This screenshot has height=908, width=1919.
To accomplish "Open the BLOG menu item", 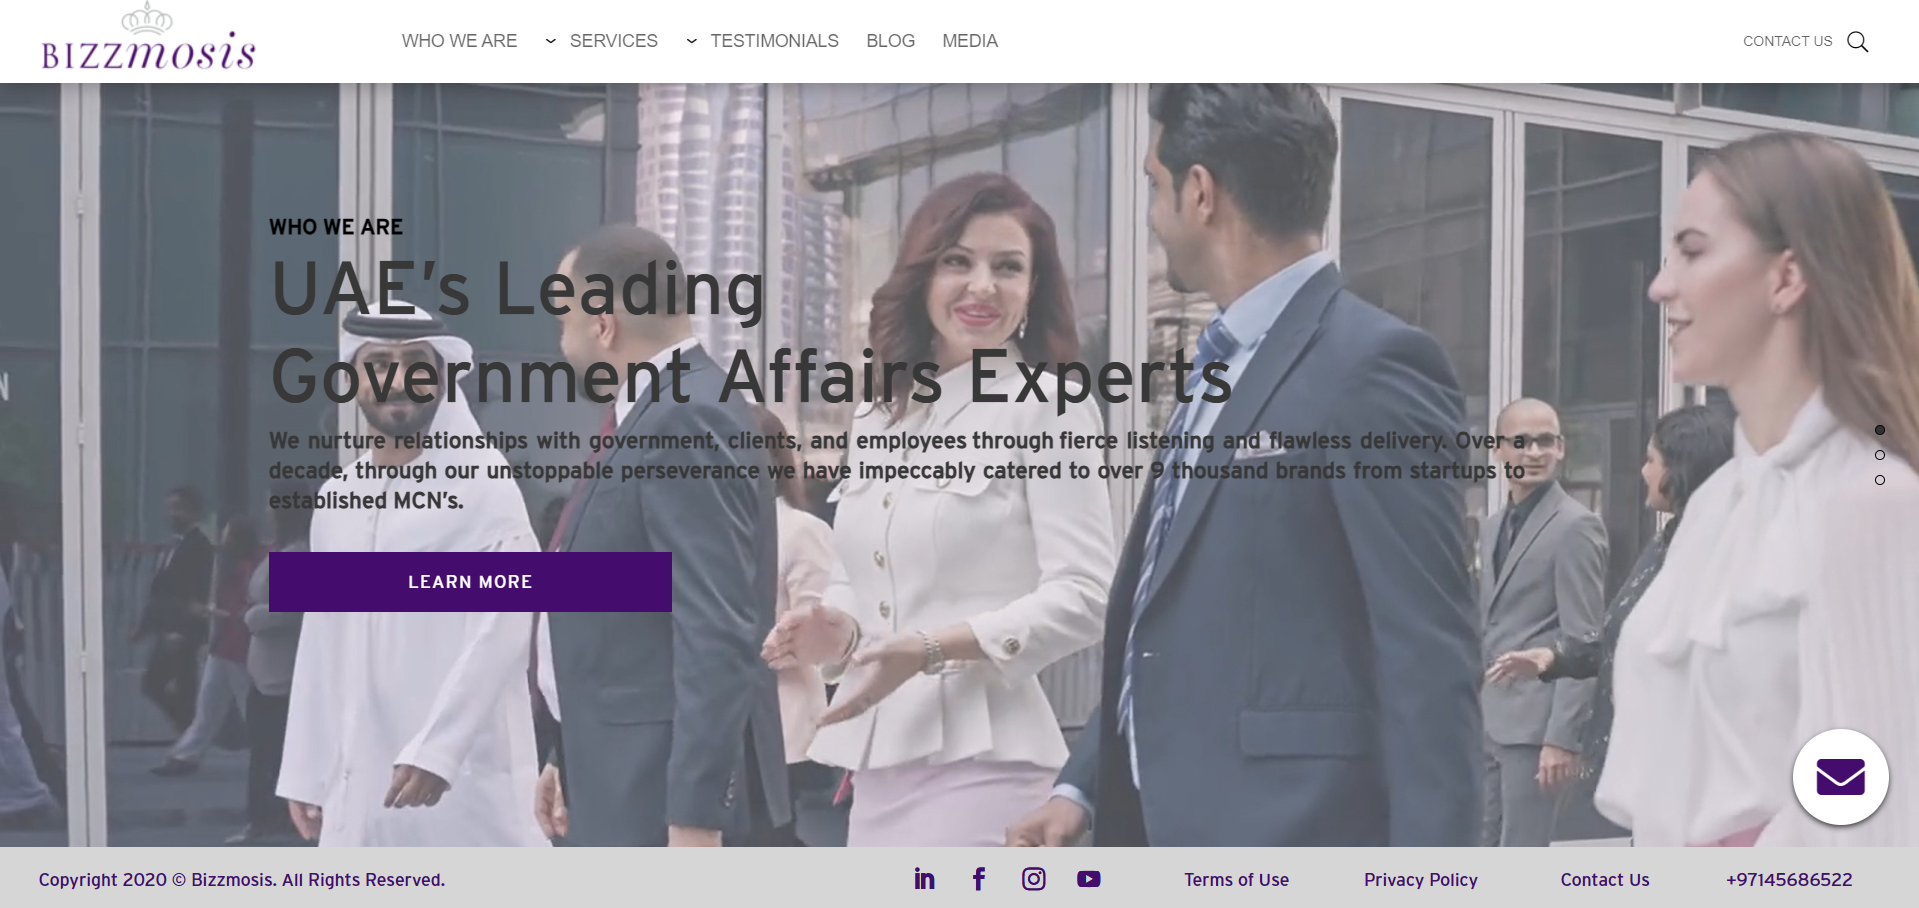I will (x=890, y=41).
